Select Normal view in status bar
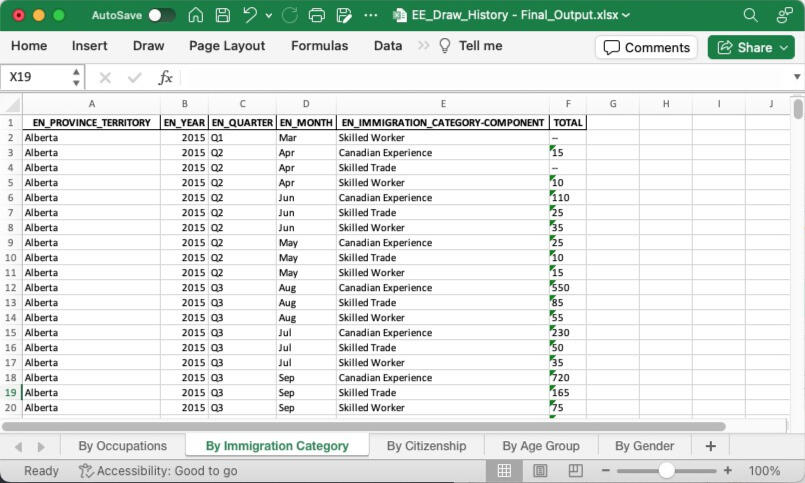Screen dimensions: 805x483 pyautogui.click(x=505, y=470)
